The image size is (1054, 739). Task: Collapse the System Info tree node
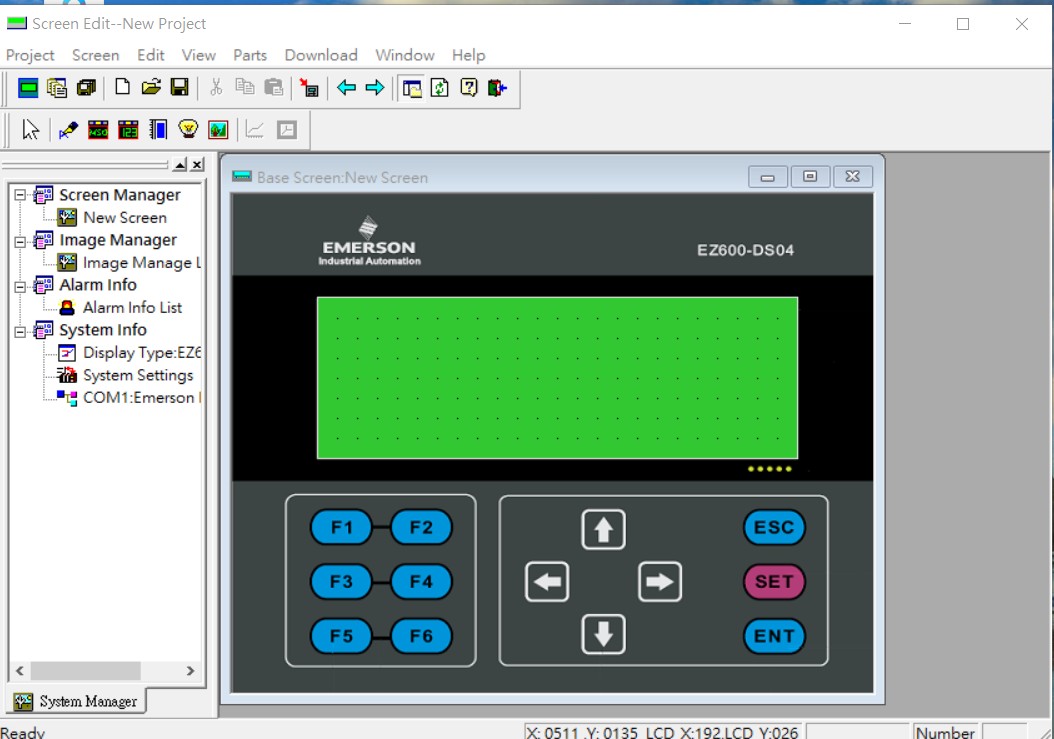point(19,330)
